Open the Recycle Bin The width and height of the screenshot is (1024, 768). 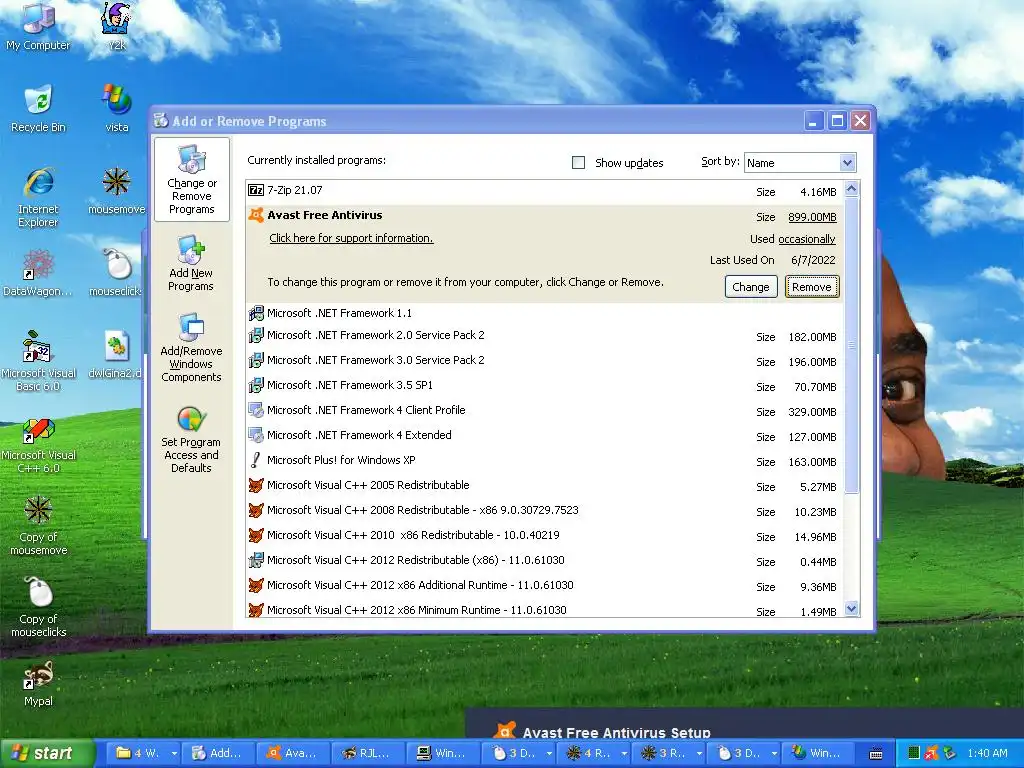[38, 108]
